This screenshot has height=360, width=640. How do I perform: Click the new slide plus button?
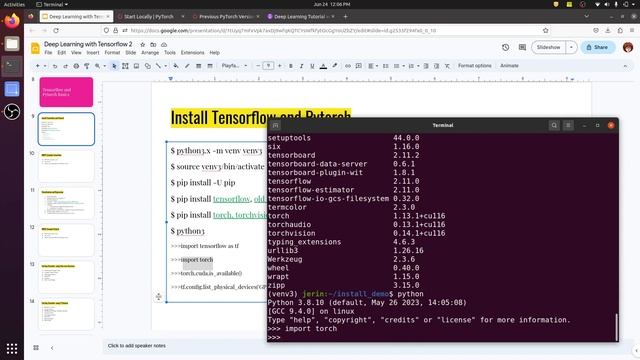[38, 66]
